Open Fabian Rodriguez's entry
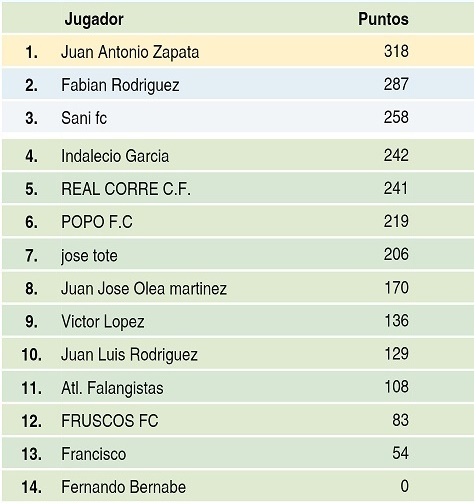 [x=120, y=85]
